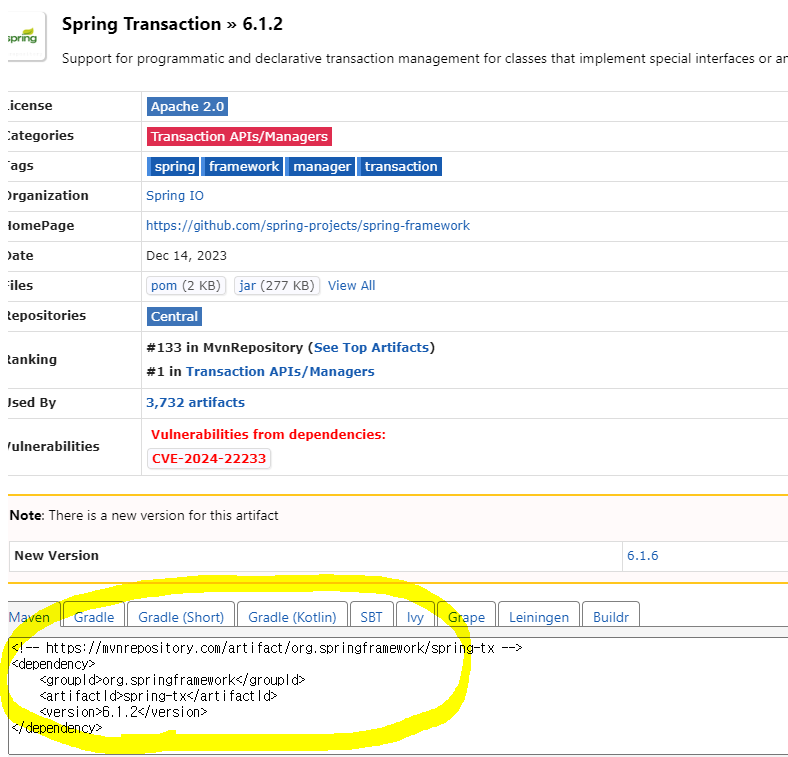This screenshot has width=788, height=757.
Task: Open the Apache 2.0 license badge
Action: click(x=187, y=107)
